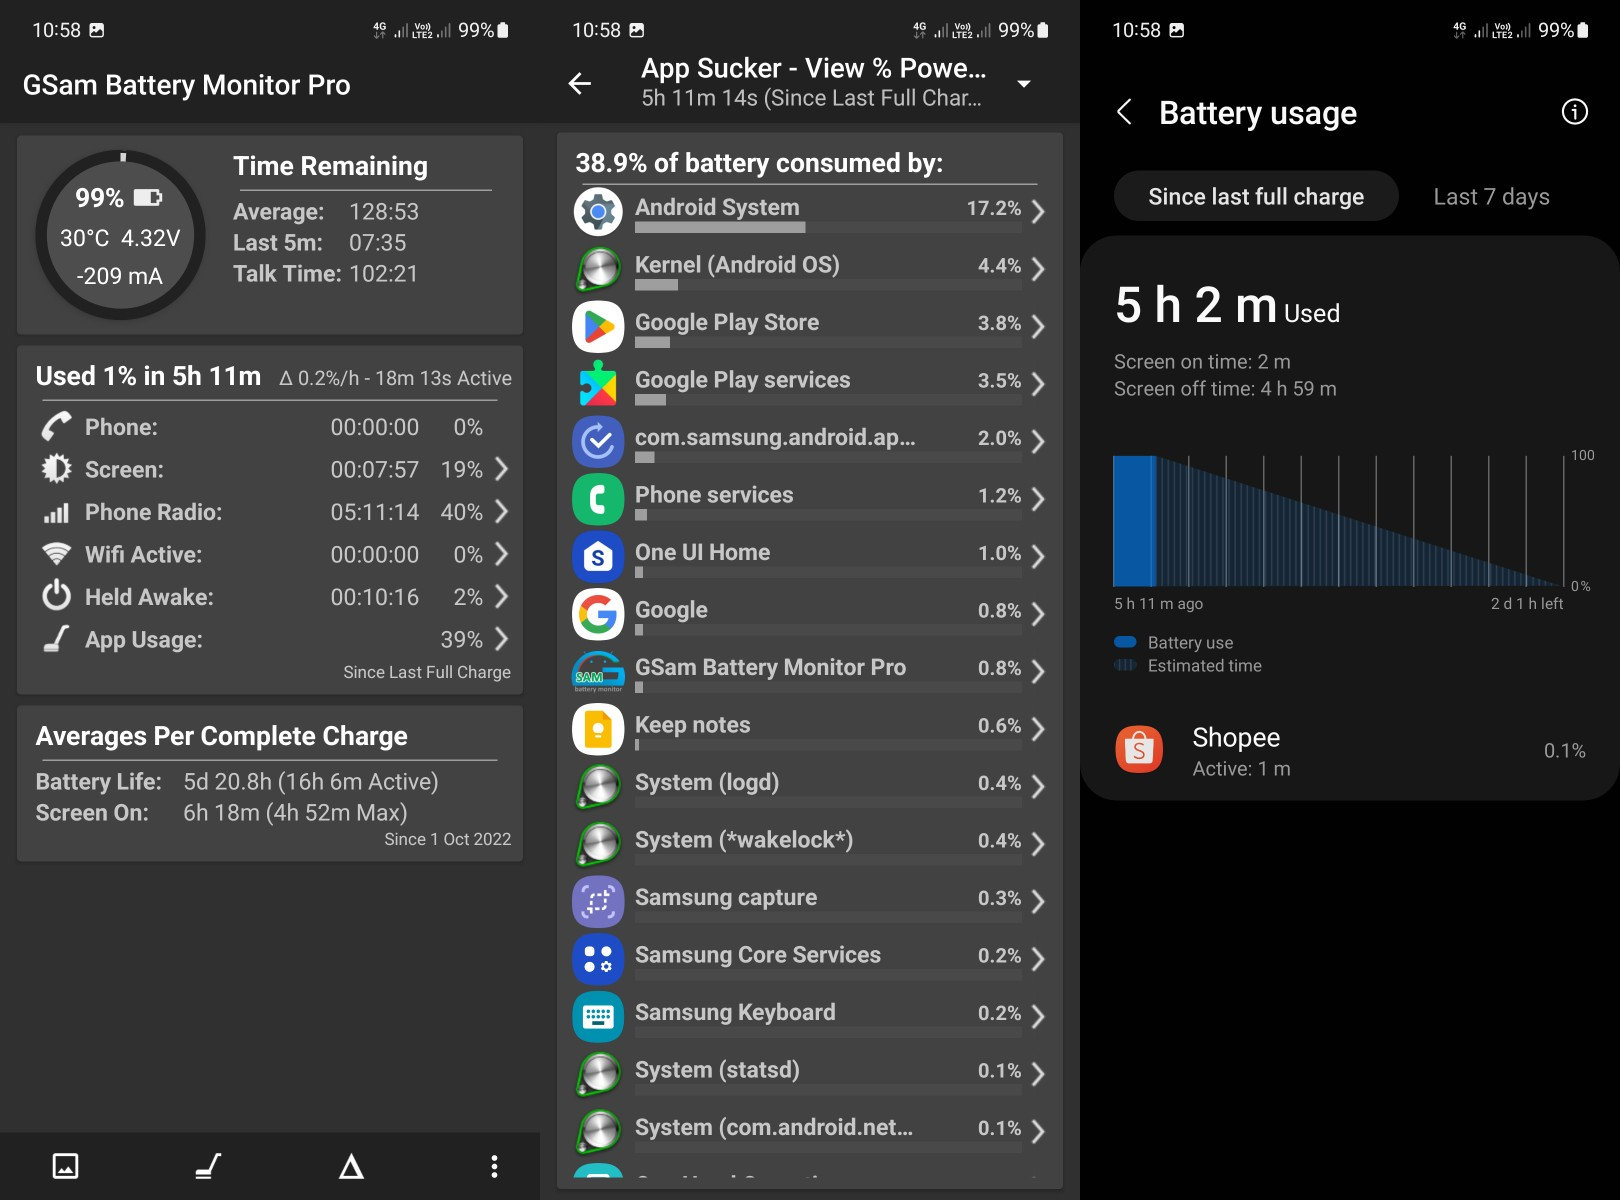Open System (logd) usage details
This screenshot has width=1620, height=1200.
(x=810, y=786)
